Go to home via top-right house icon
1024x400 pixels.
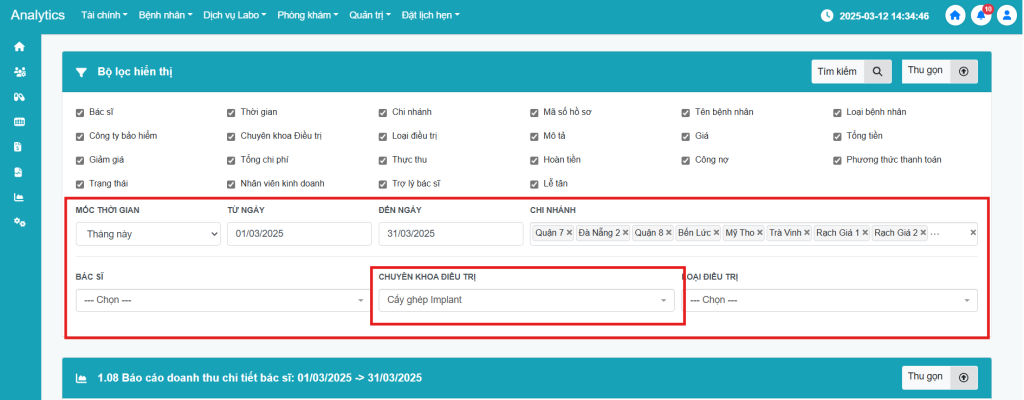pyautogui.click(x=955, y=16)
